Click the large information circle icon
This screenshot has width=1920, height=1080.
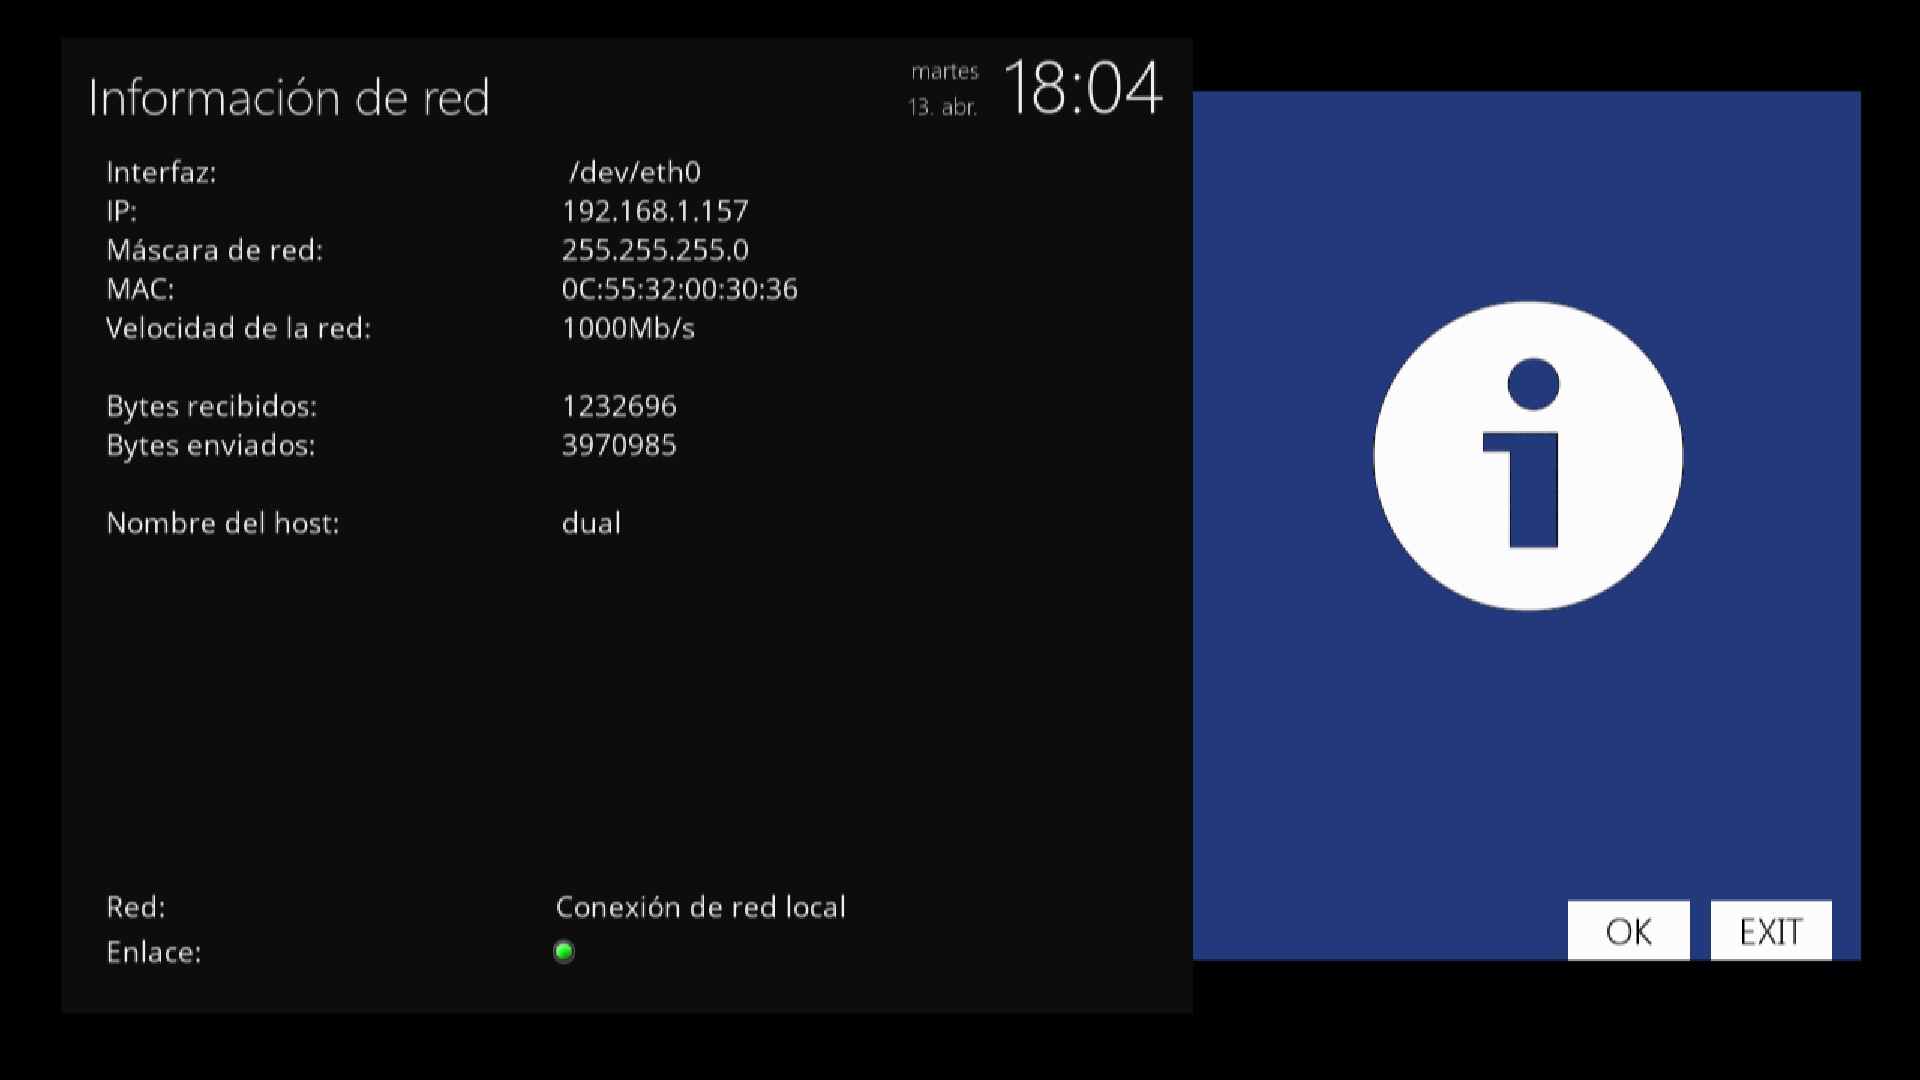[x=1527, y=456]
